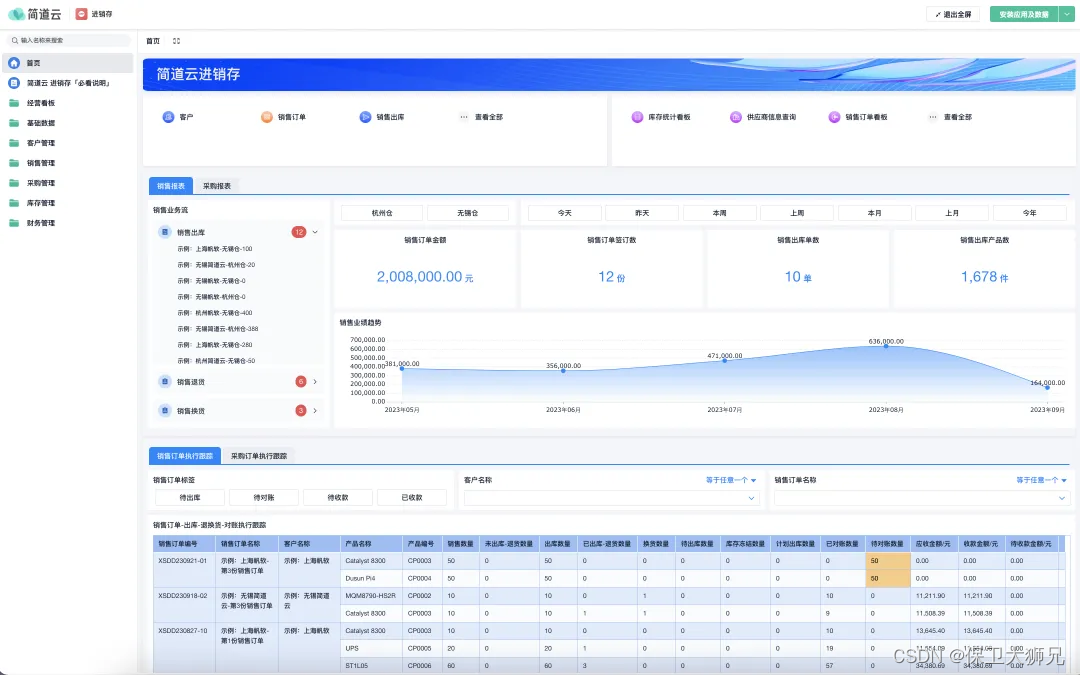The height and width of the screenshot is (675, 1080).
Task: Switch to 采购订单执行跟踪 tab
Action: (259, 456)
